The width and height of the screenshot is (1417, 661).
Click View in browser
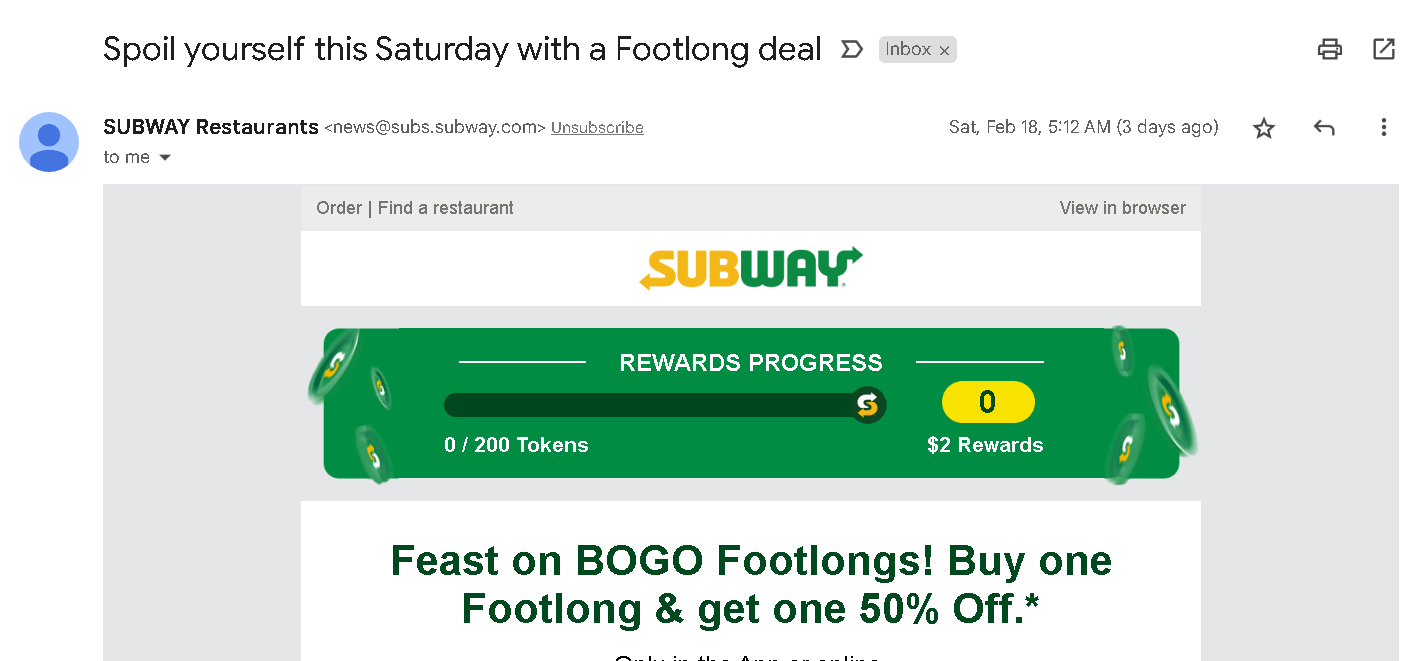click(x=1123, y=208)
